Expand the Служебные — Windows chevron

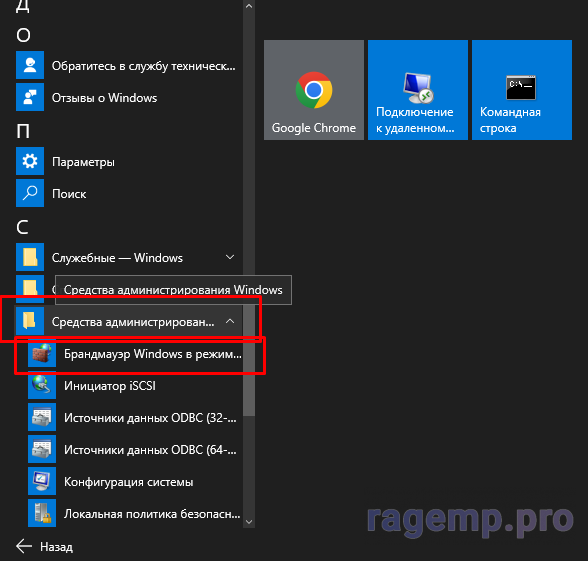(x=230, y=257)
